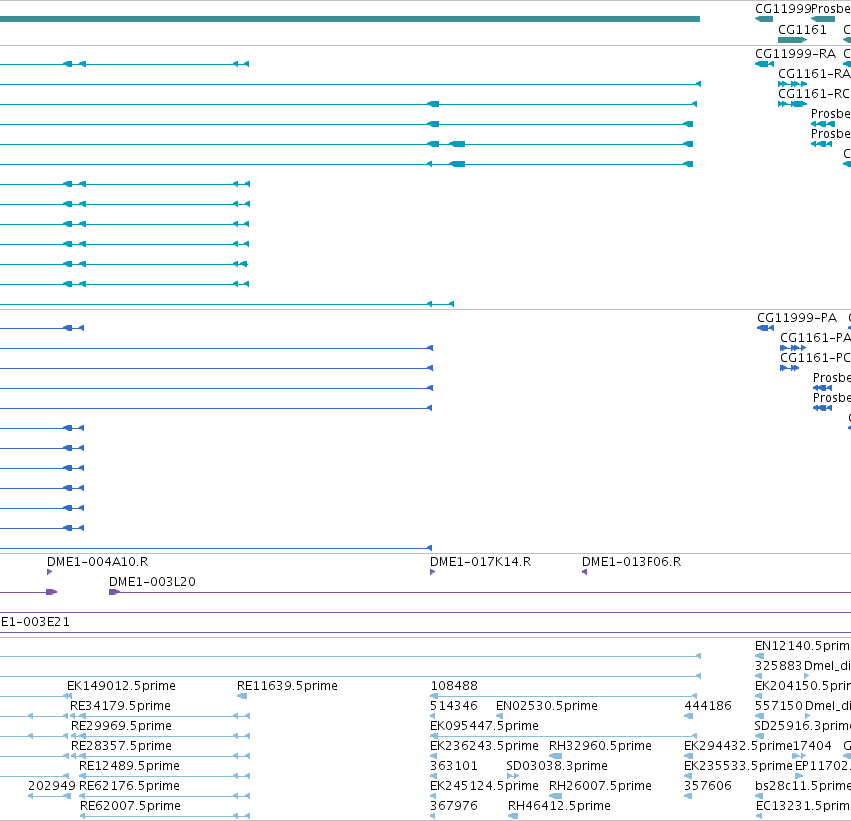
Task: Select the 363101 feature label
Action: click(454, 766)
